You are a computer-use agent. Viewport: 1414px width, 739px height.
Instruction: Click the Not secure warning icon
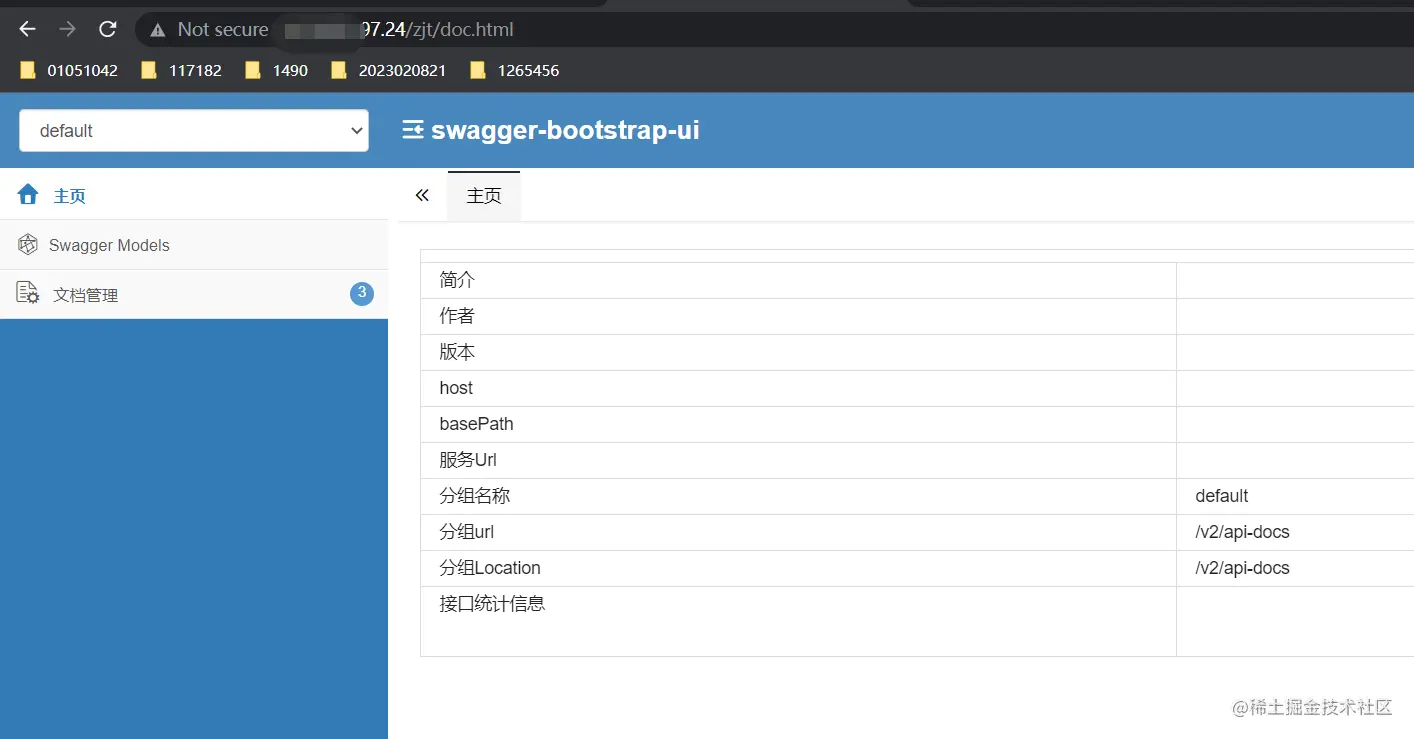click(x=157, y=30)
